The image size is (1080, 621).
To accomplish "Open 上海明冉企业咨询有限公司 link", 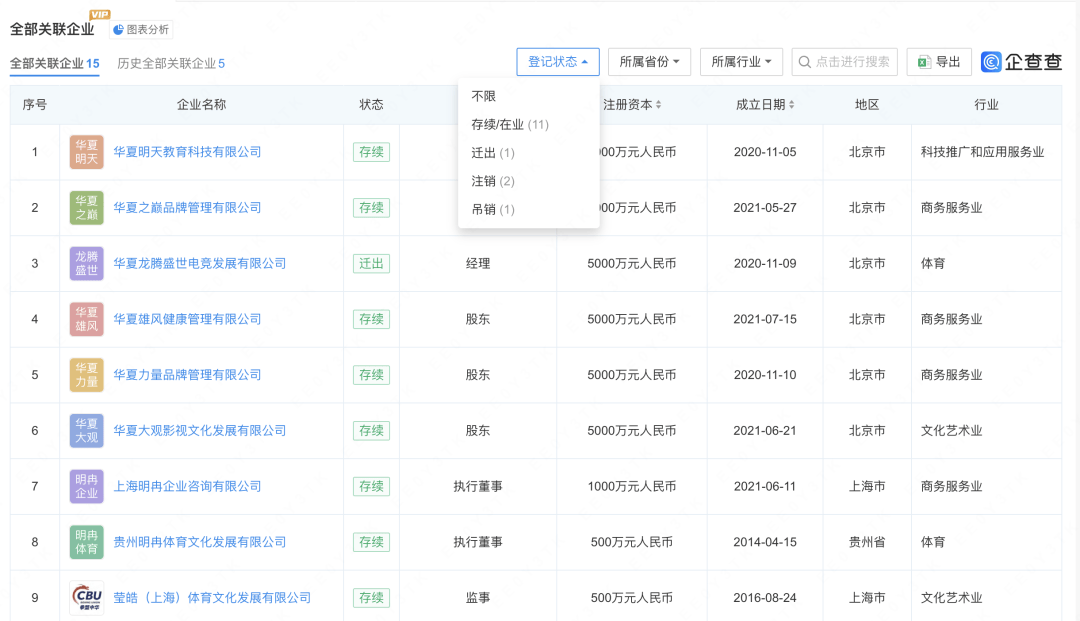I will pyautogui.click(x=187, y=486).
